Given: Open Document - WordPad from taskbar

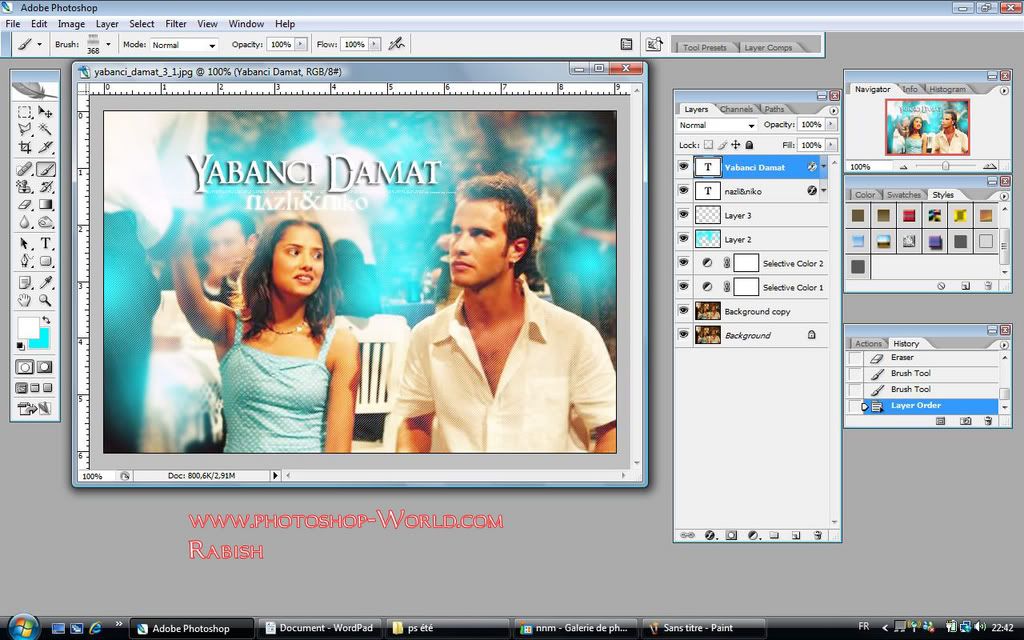Looking at the screenshot, I should (320, 628).
